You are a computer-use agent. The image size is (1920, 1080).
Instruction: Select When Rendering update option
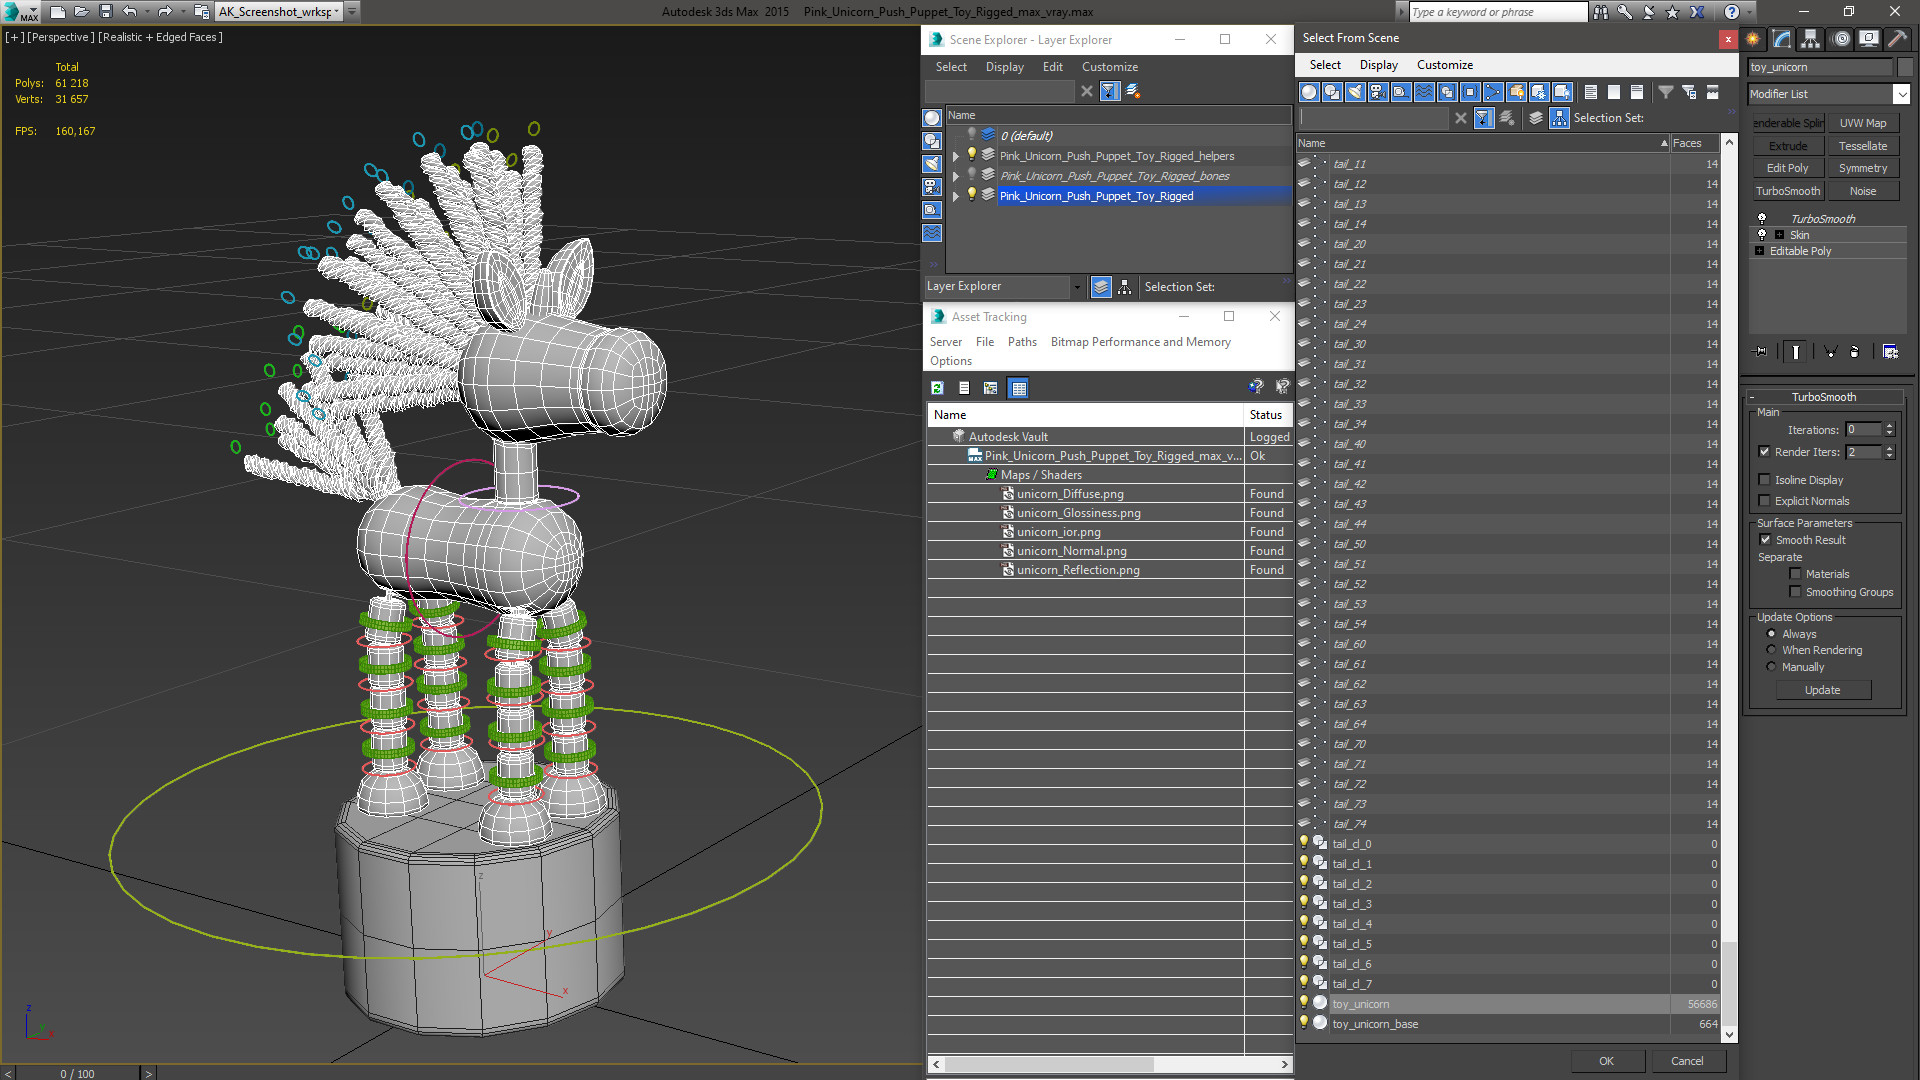click(1772, 650)
